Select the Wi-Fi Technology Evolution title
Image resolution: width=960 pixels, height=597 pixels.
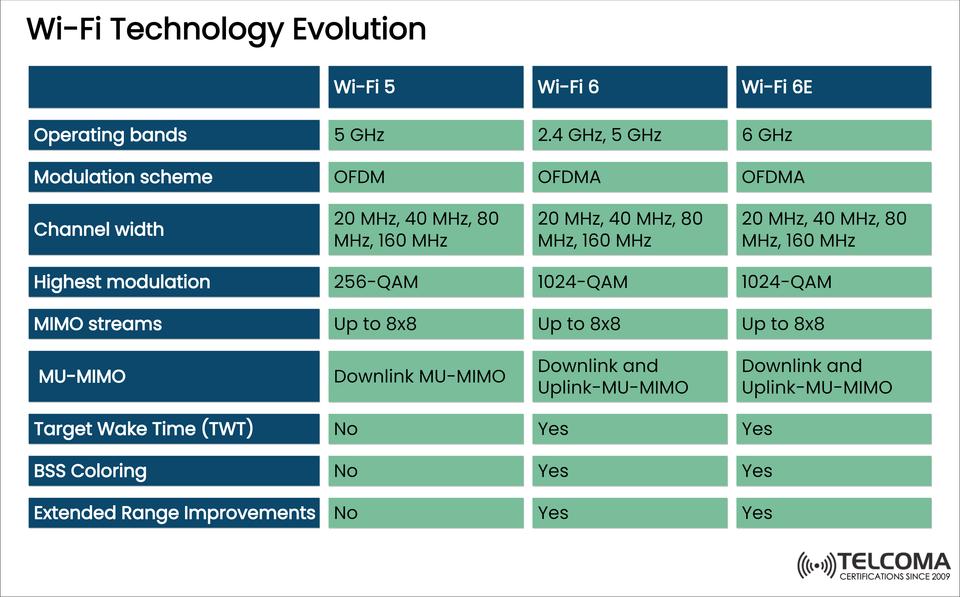tap(226, 29)
